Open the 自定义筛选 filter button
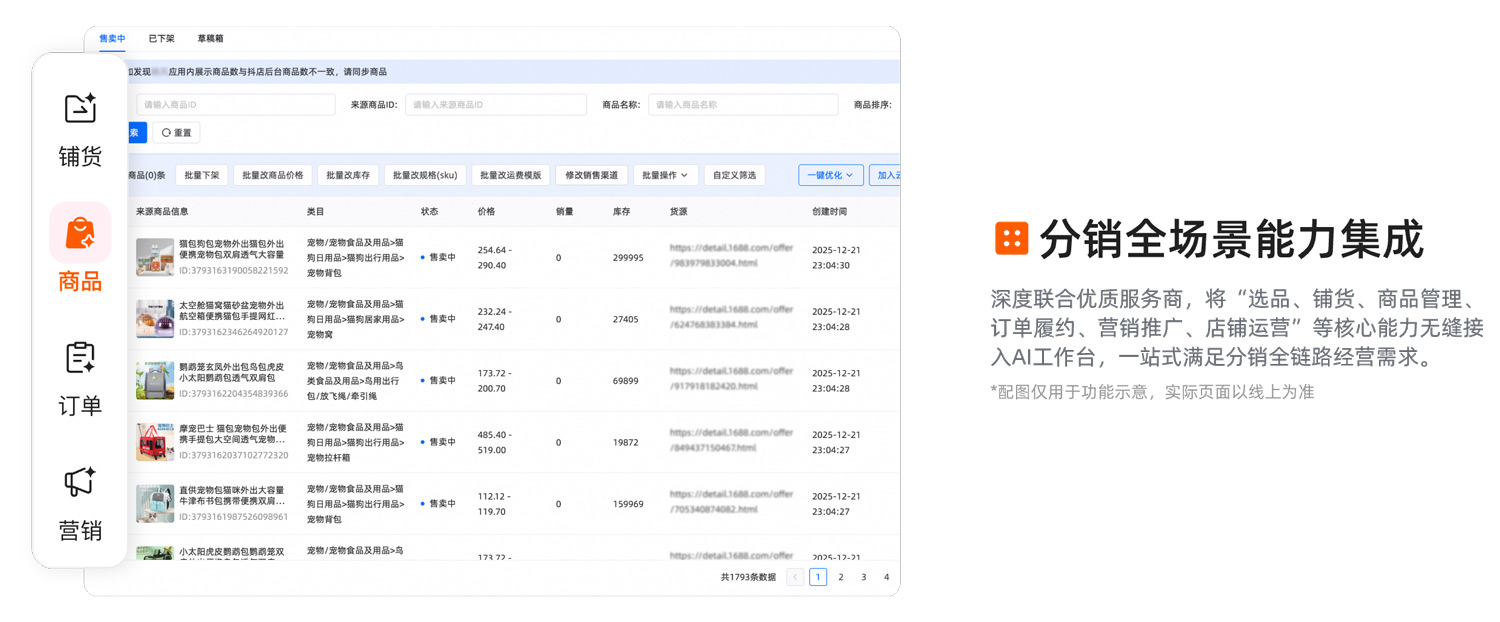 [x=734, y=175]
